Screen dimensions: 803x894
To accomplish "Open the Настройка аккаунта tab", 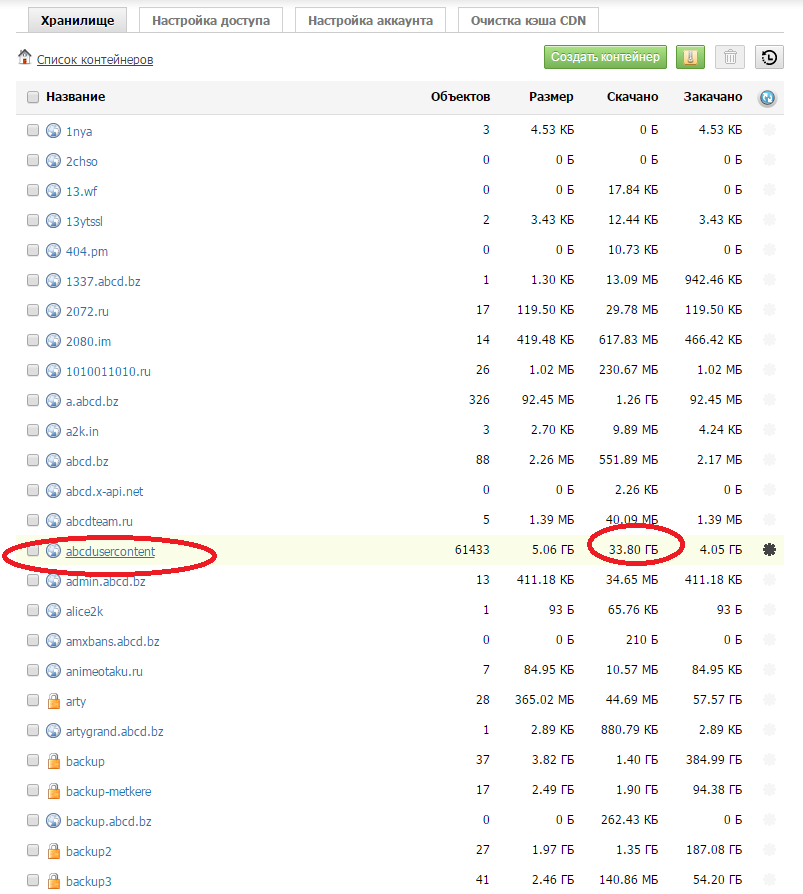I will [x=370, y=20].
